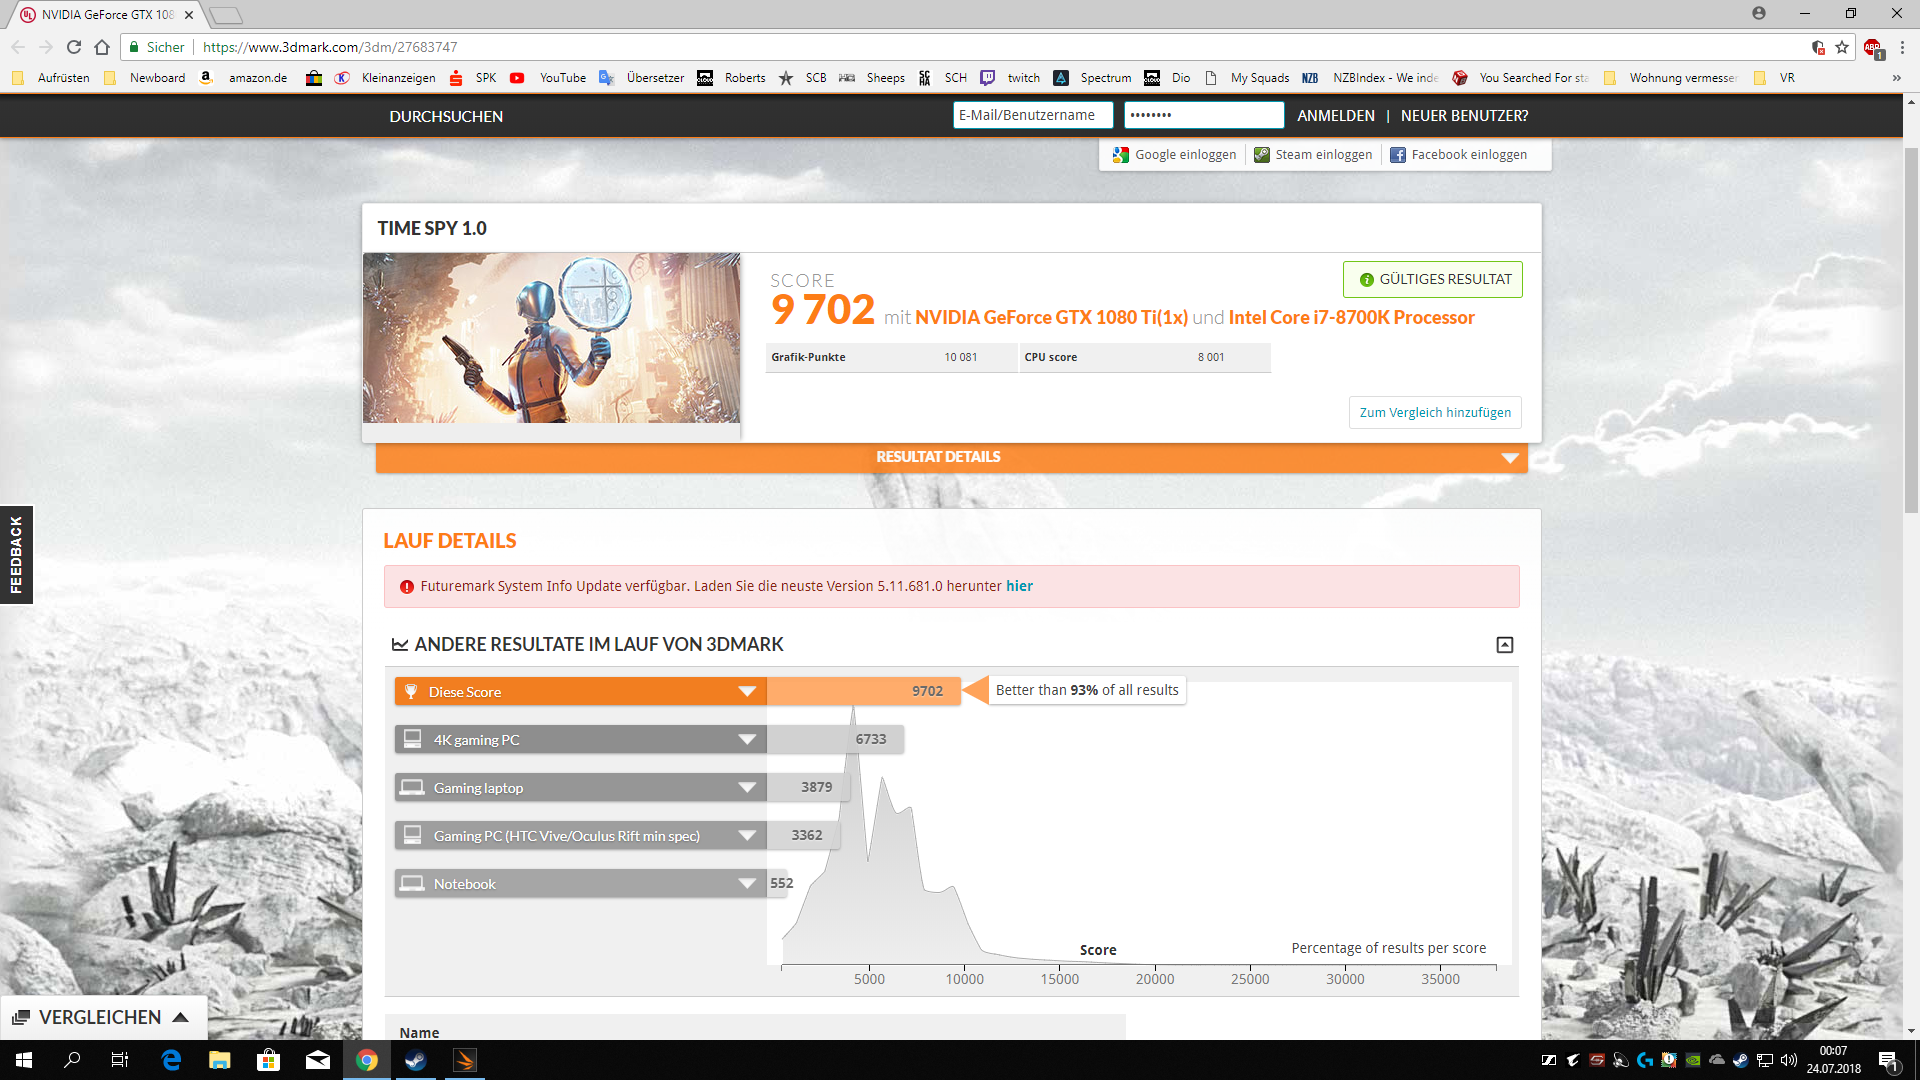Click the browser reload icon
Screen dimensions: 1920x1080
point(74,47)
